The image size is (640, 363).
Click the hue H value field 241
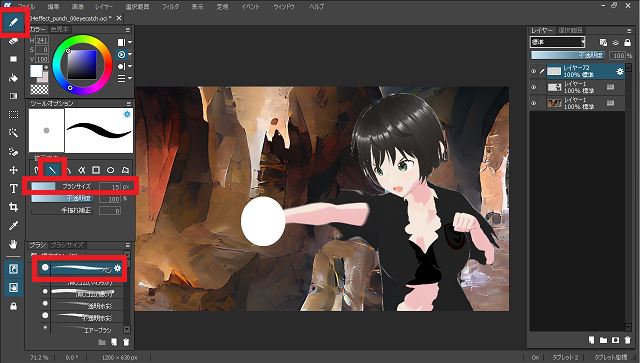42,40
